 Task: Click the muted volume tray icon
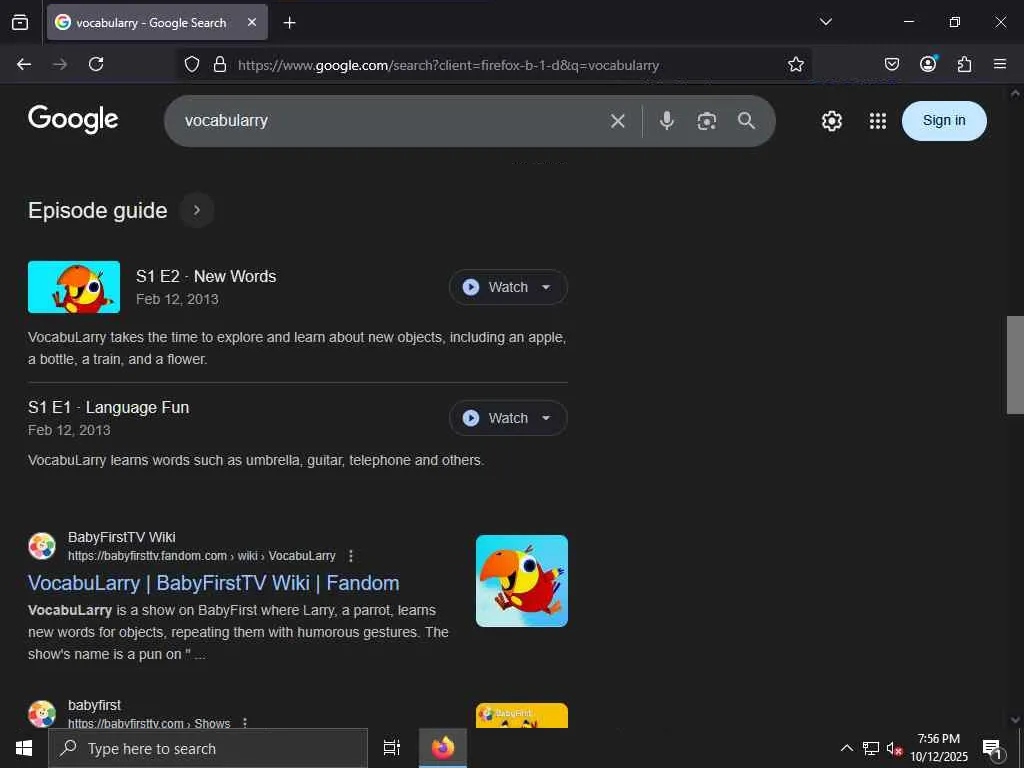894,748
